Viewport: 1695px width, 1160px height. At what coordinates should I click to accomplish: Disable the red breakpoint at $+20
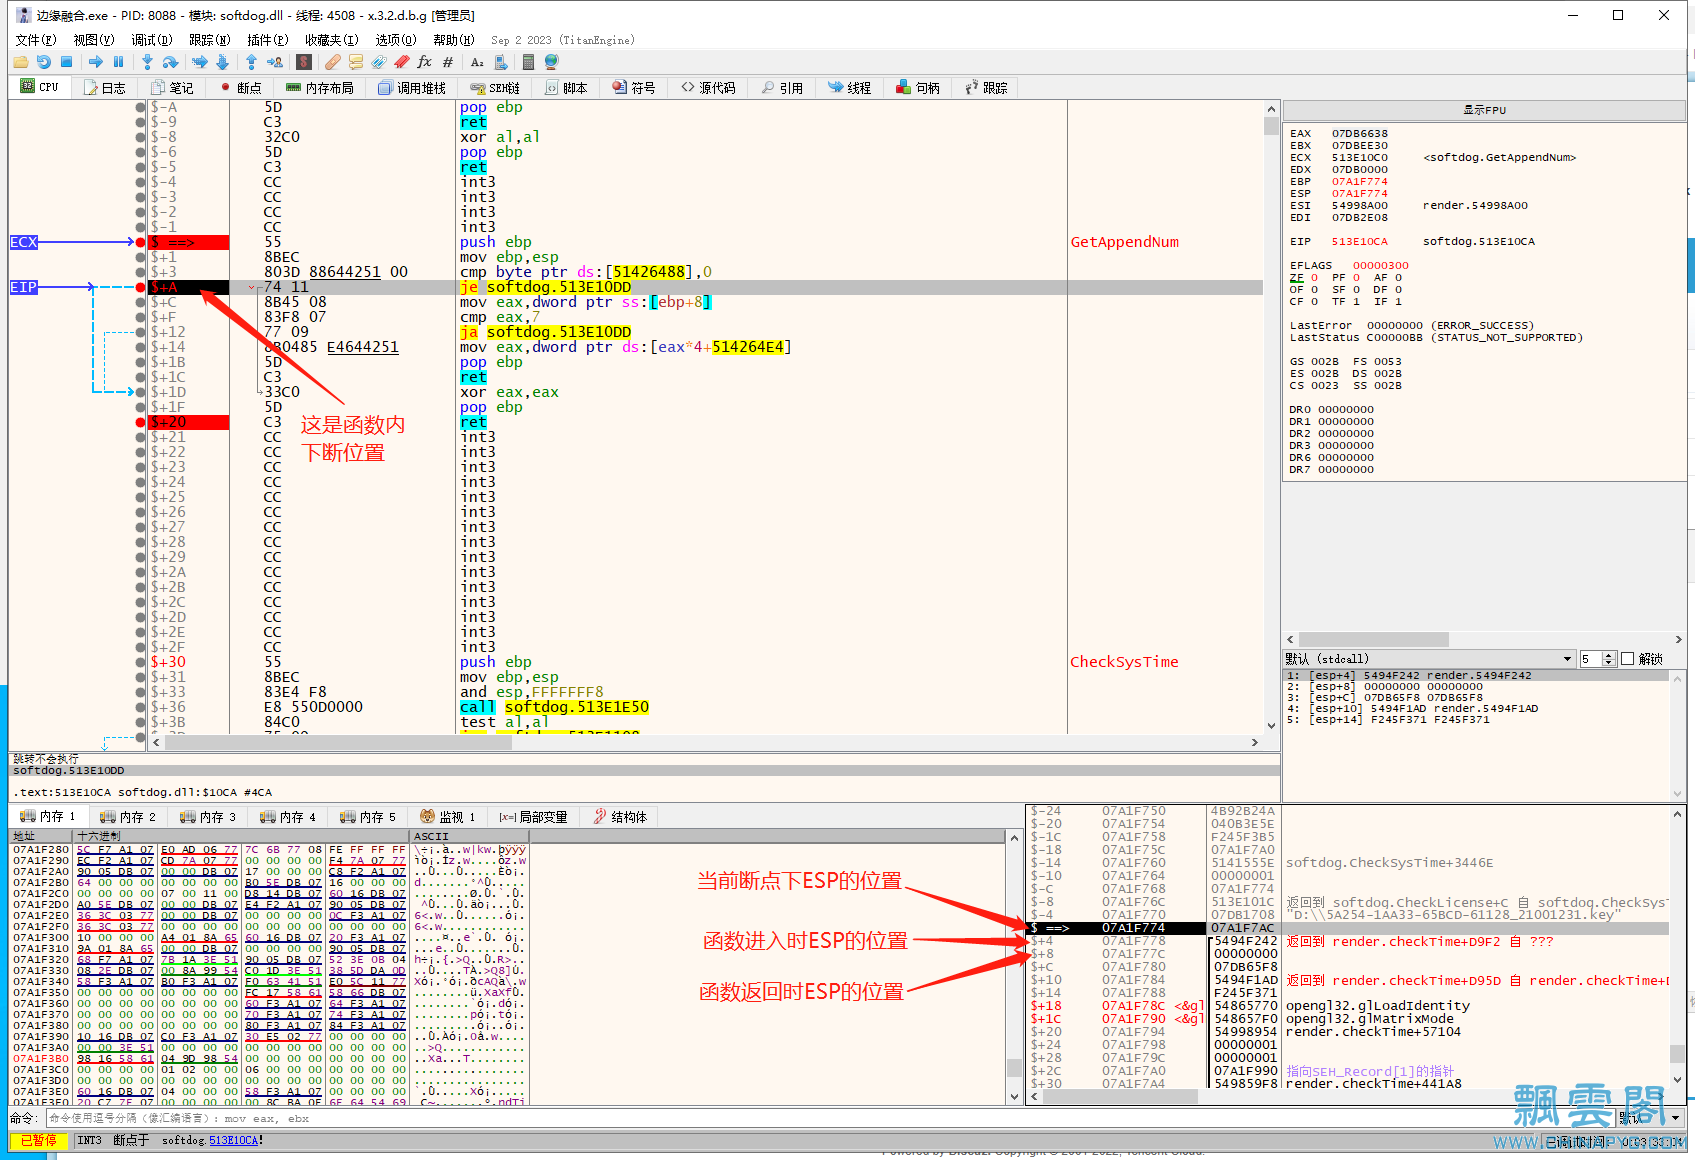[x=140, y=422]
